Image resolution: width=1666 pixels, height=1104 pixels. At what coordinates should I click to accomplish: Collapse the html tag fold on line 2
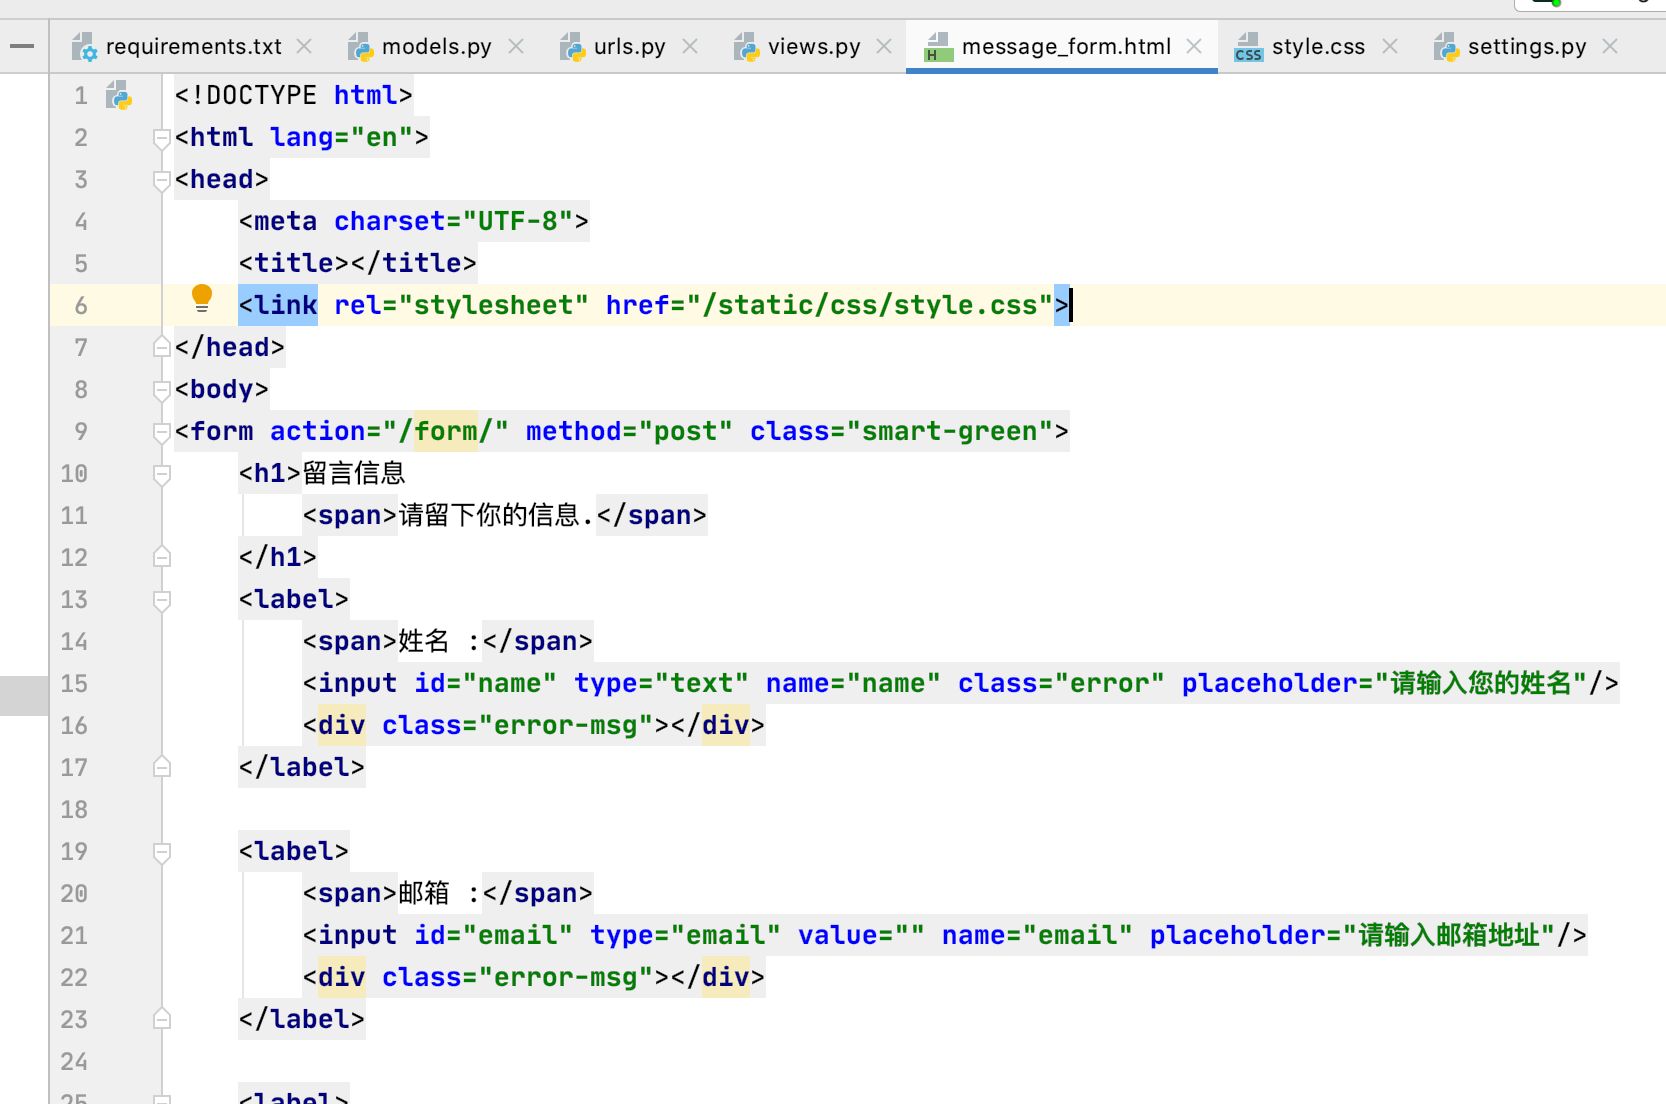[x=161, y=138]
